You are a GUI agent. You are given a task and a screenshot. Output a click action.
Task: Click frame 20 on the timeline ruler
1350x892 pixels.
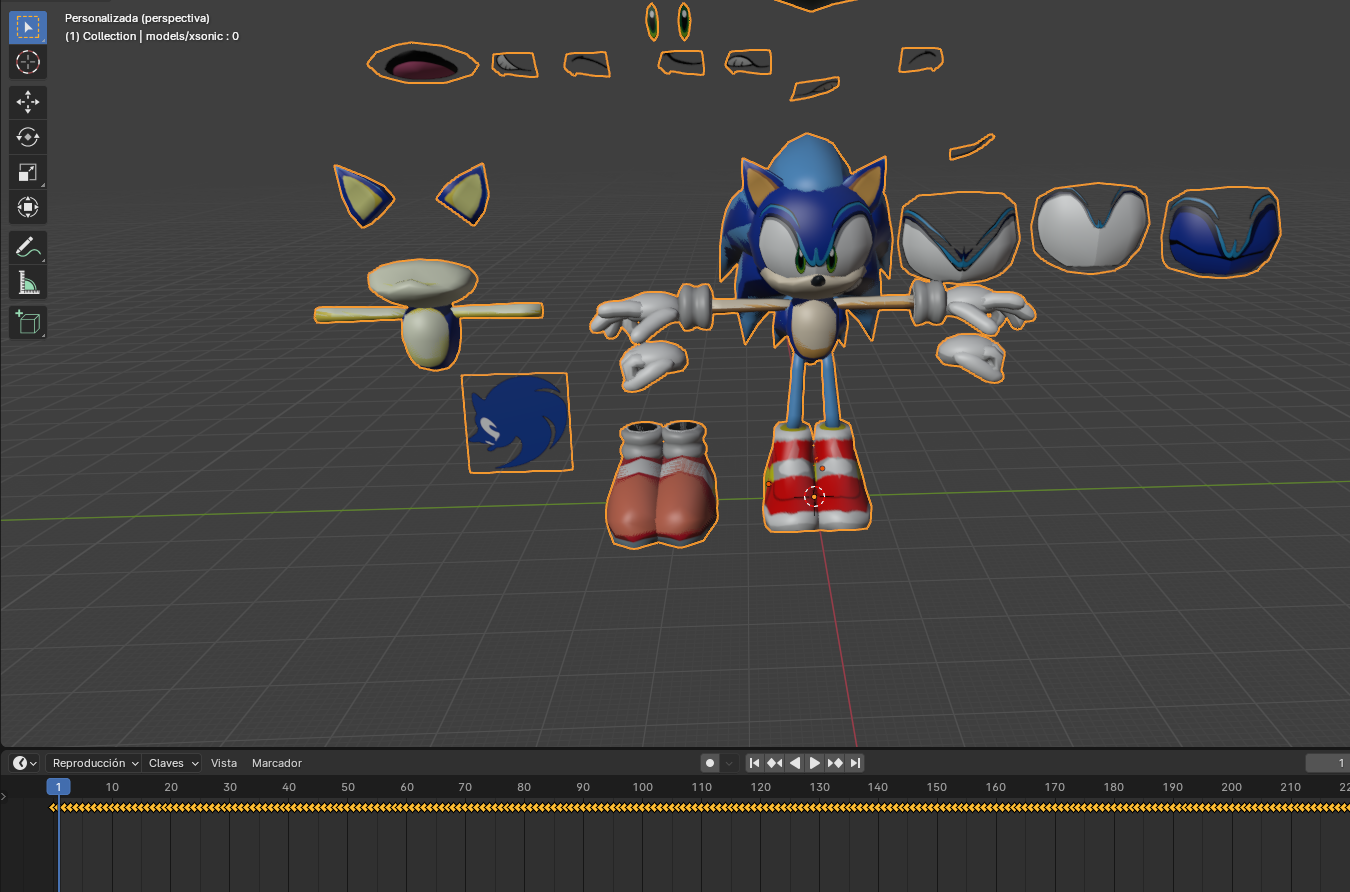click(171, 787)
